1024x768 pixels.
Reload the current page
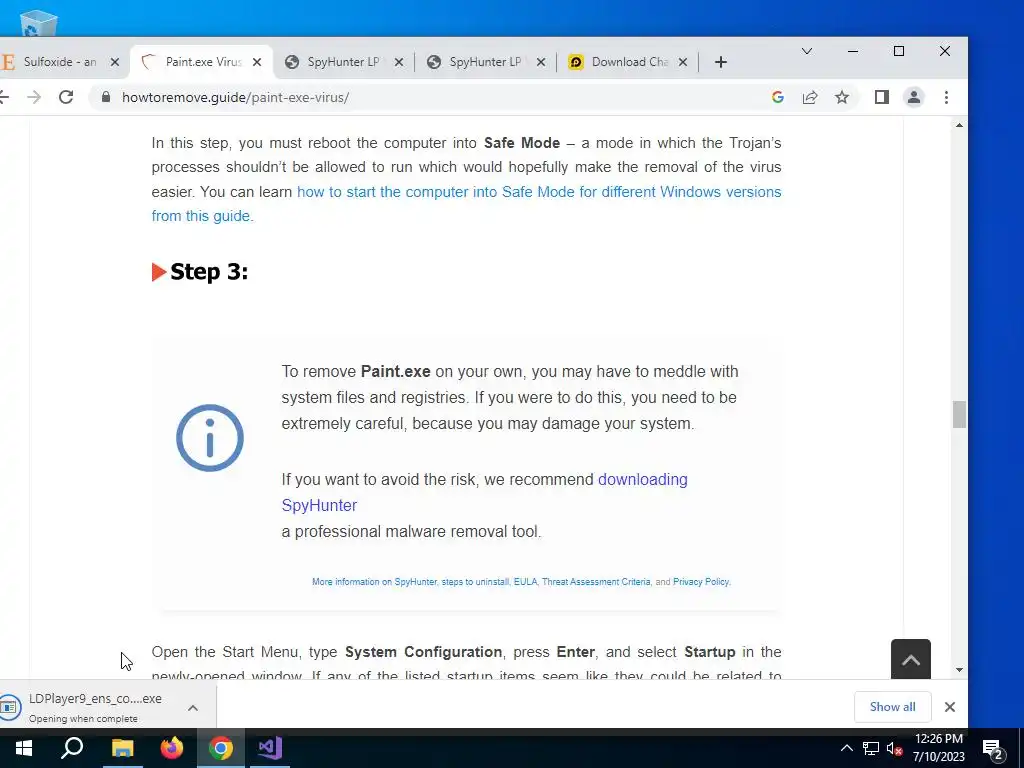(66, 97)
